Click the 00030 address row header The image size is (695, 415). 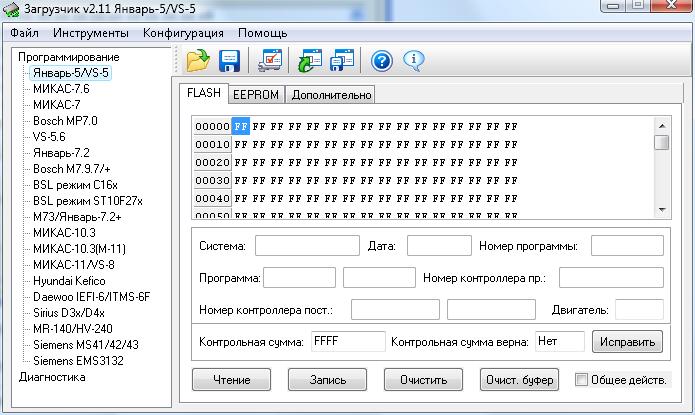(212, 180)
